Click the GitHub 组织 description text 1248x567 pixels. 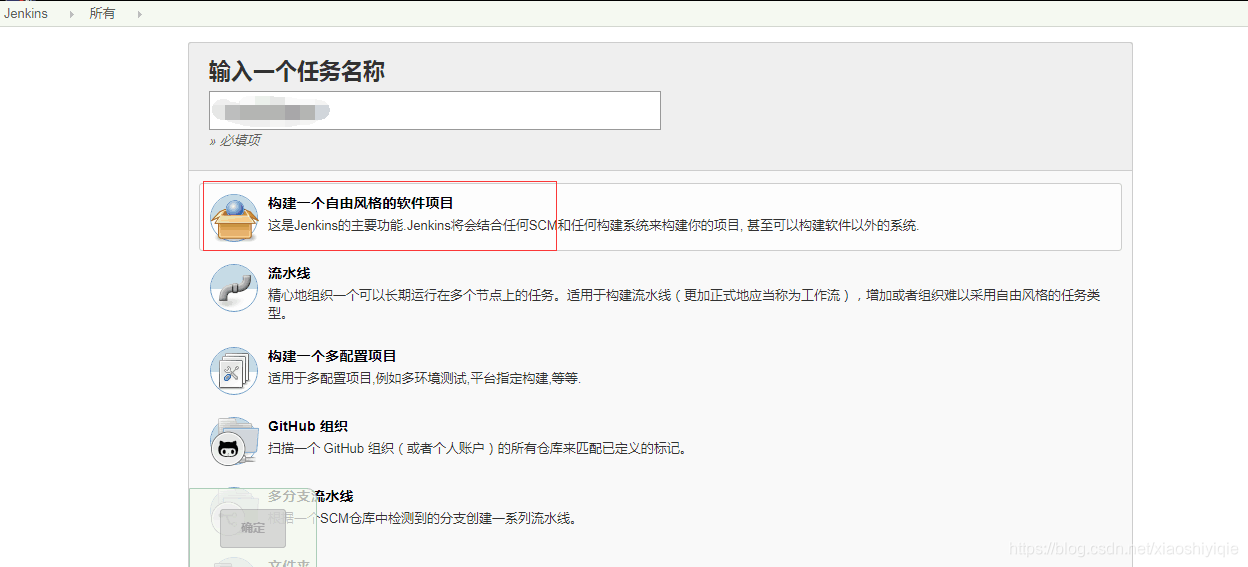coord(477,448)
